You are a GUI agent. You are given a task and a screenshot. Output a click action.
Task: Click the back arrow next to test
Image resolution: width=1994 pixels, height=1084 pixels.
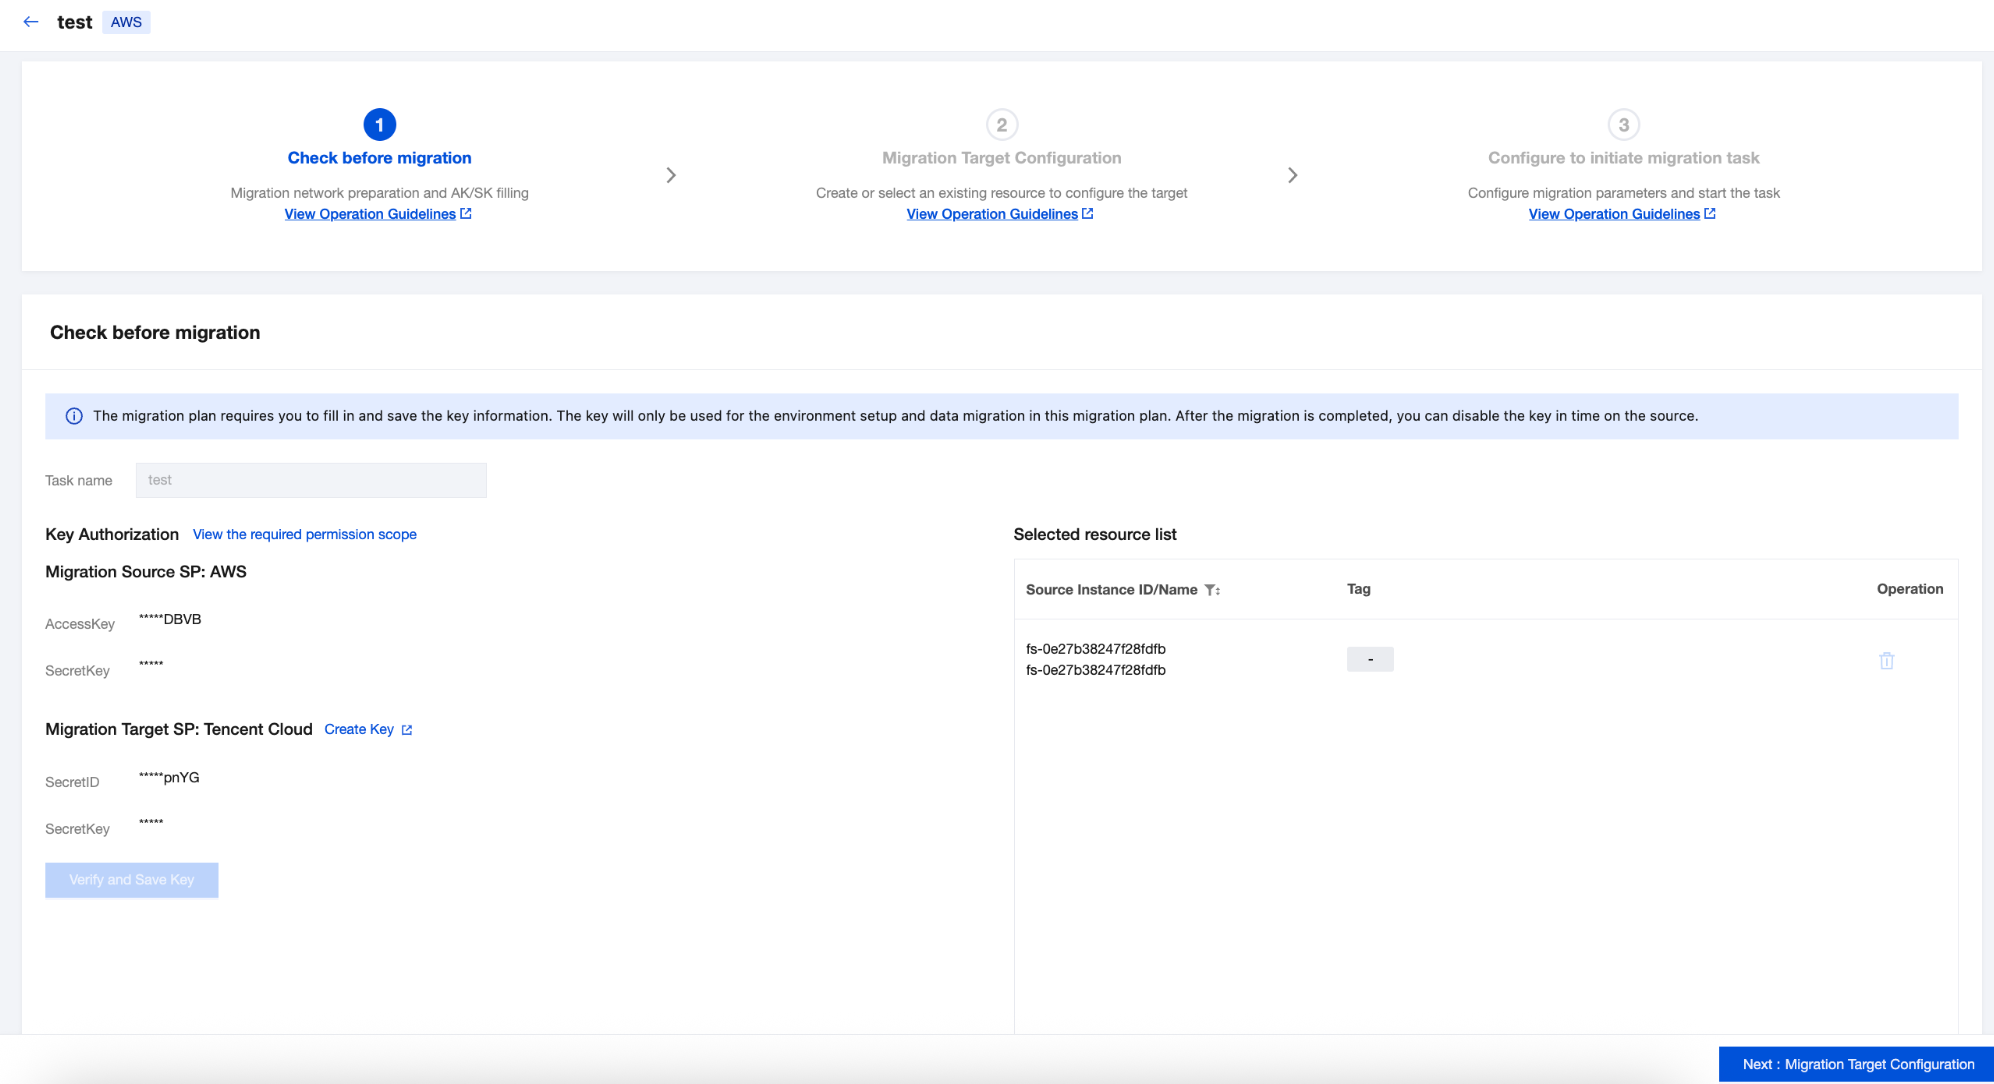[x=31, y=22]
